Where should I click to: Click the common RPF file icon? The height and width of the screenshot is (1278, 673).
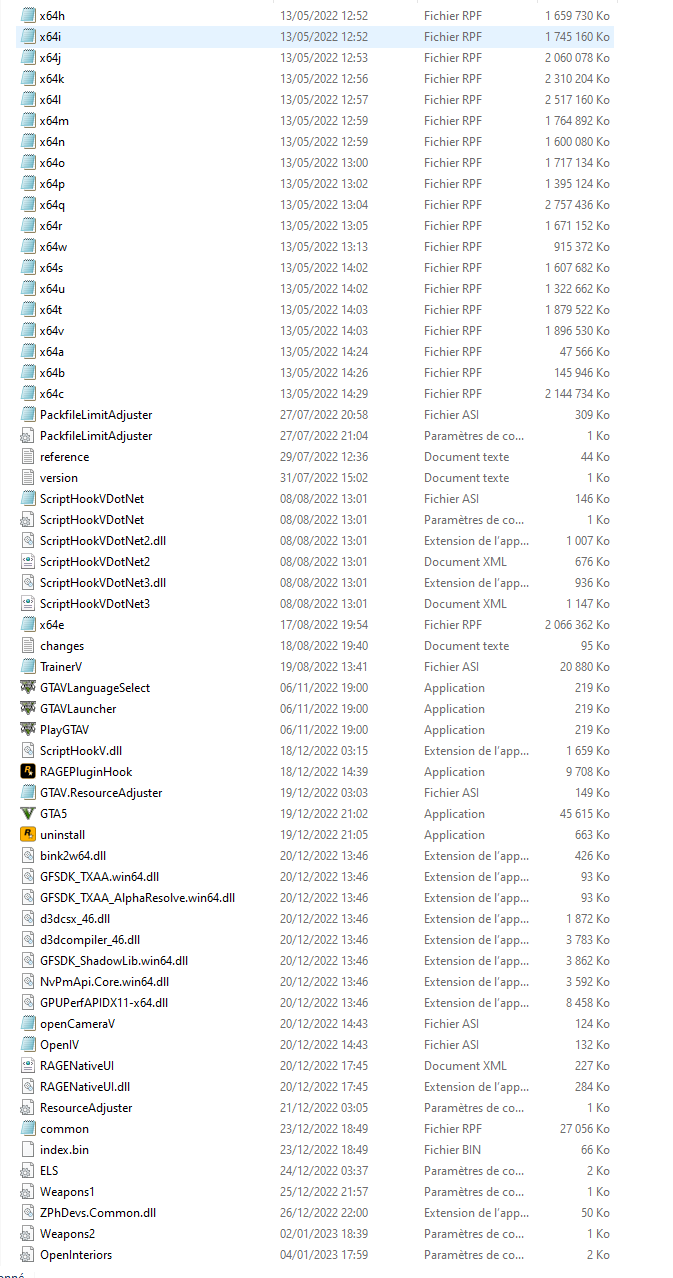(28, 1128)
